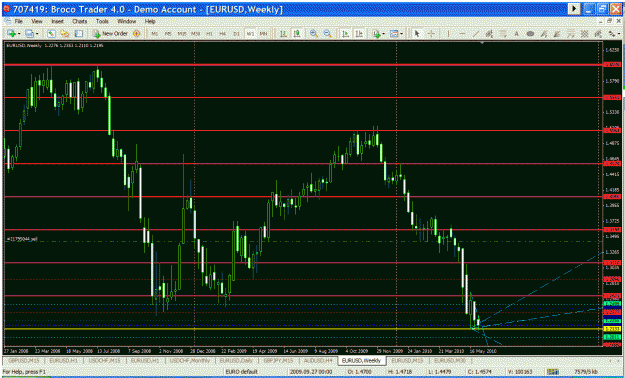Open the Indicators list icon

coord(376,34)
